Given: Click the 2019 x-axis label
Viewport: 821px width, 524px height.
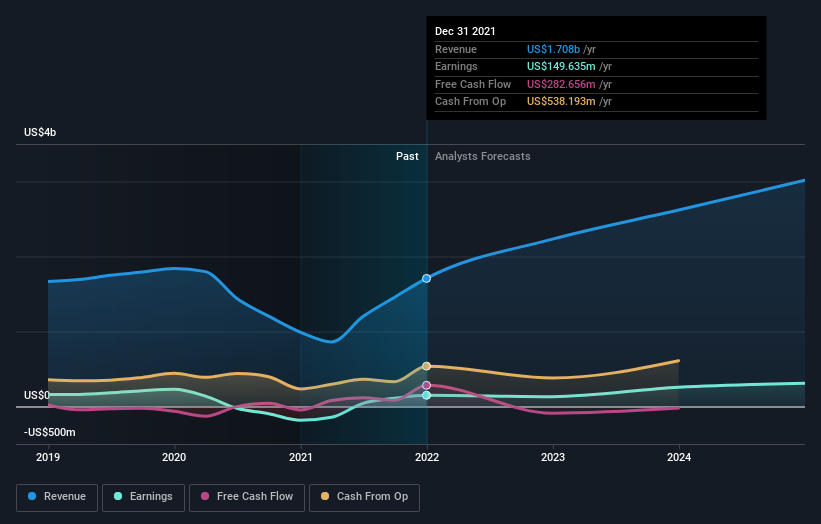Looking at the screenshot, I should click(x=48, y=458).
